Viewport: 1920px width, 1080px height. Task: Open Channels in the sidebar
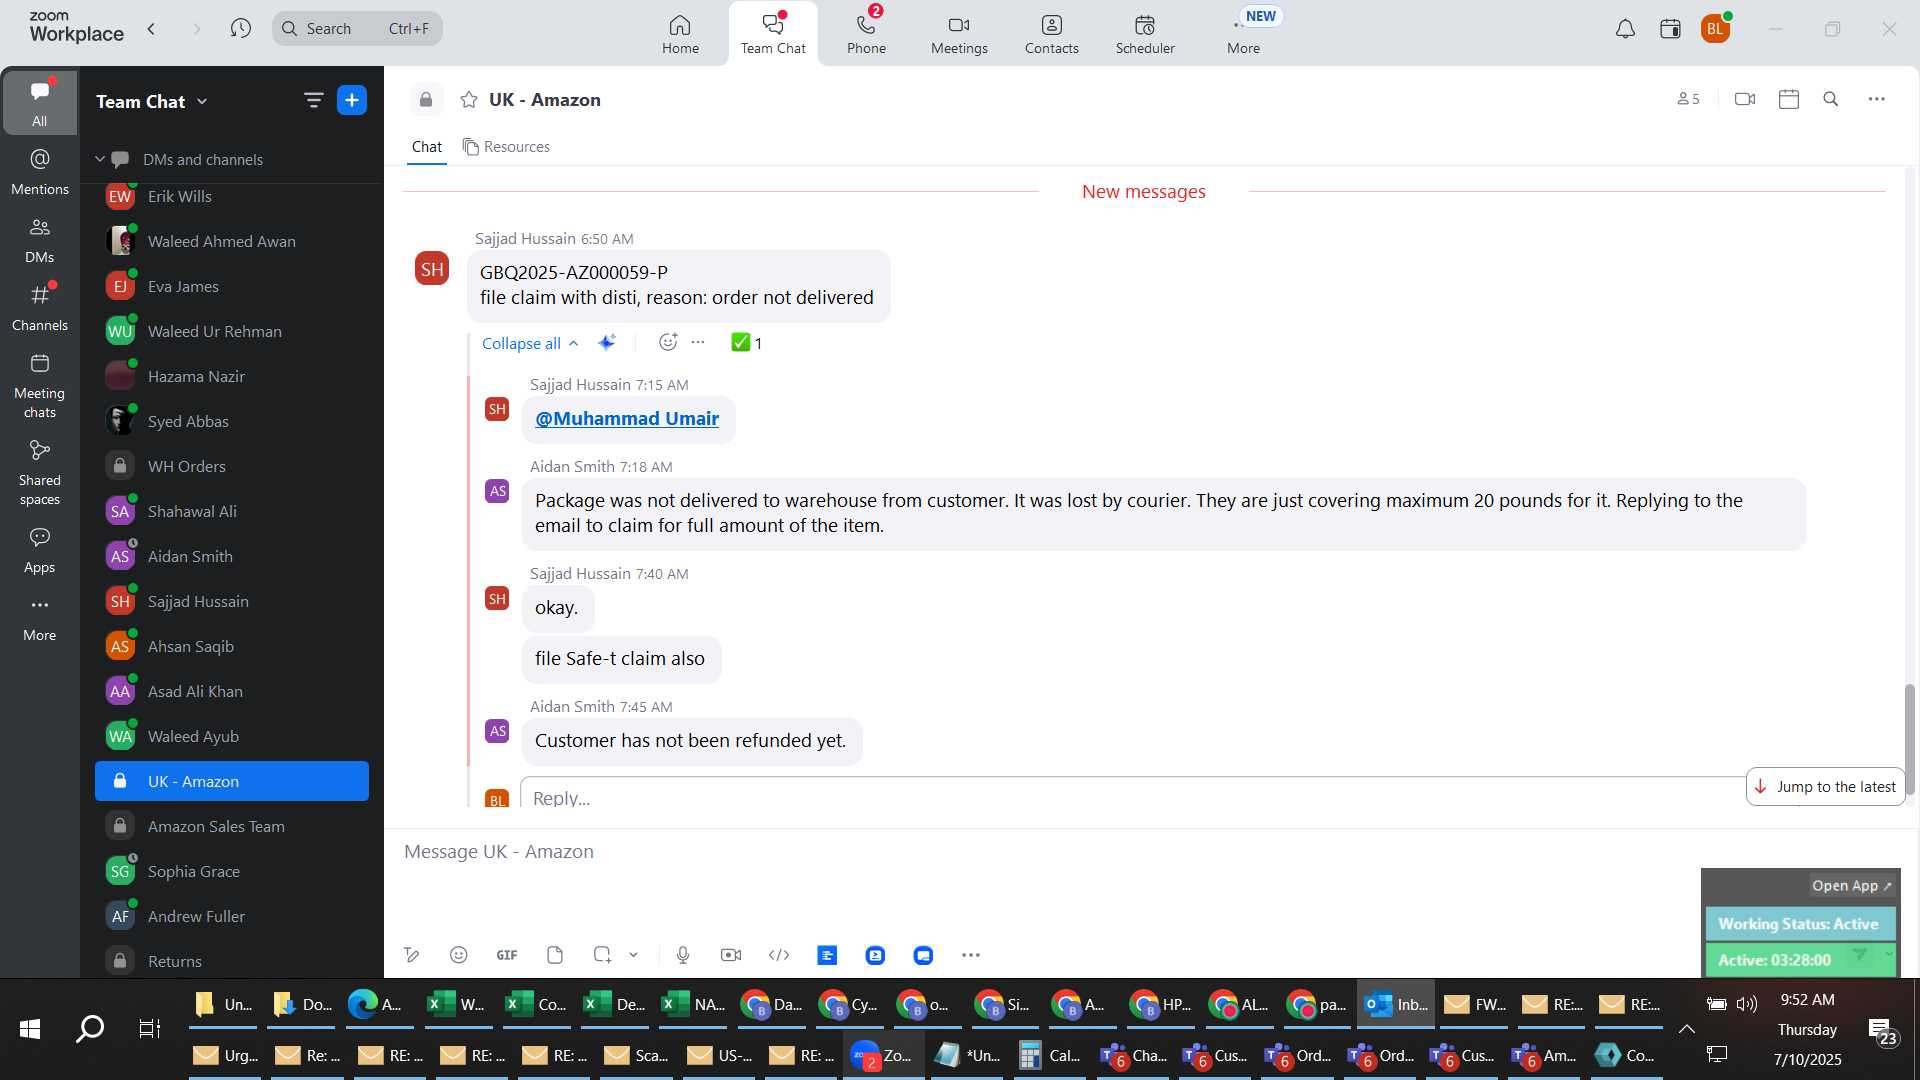[x=39, y=307]
